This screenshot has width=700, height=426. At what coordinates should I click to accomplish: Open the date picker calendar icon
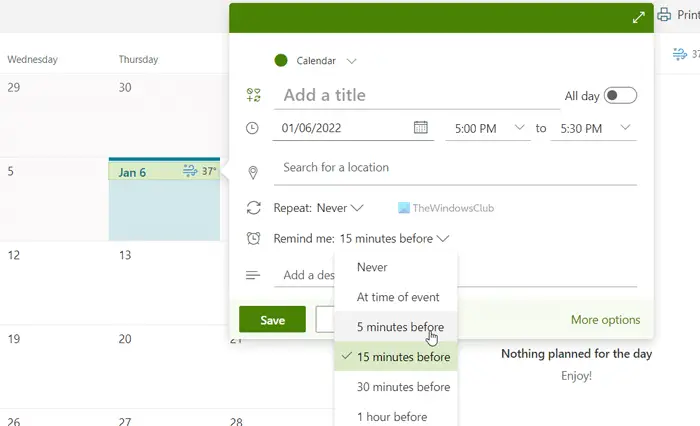[x=421, y=127]
